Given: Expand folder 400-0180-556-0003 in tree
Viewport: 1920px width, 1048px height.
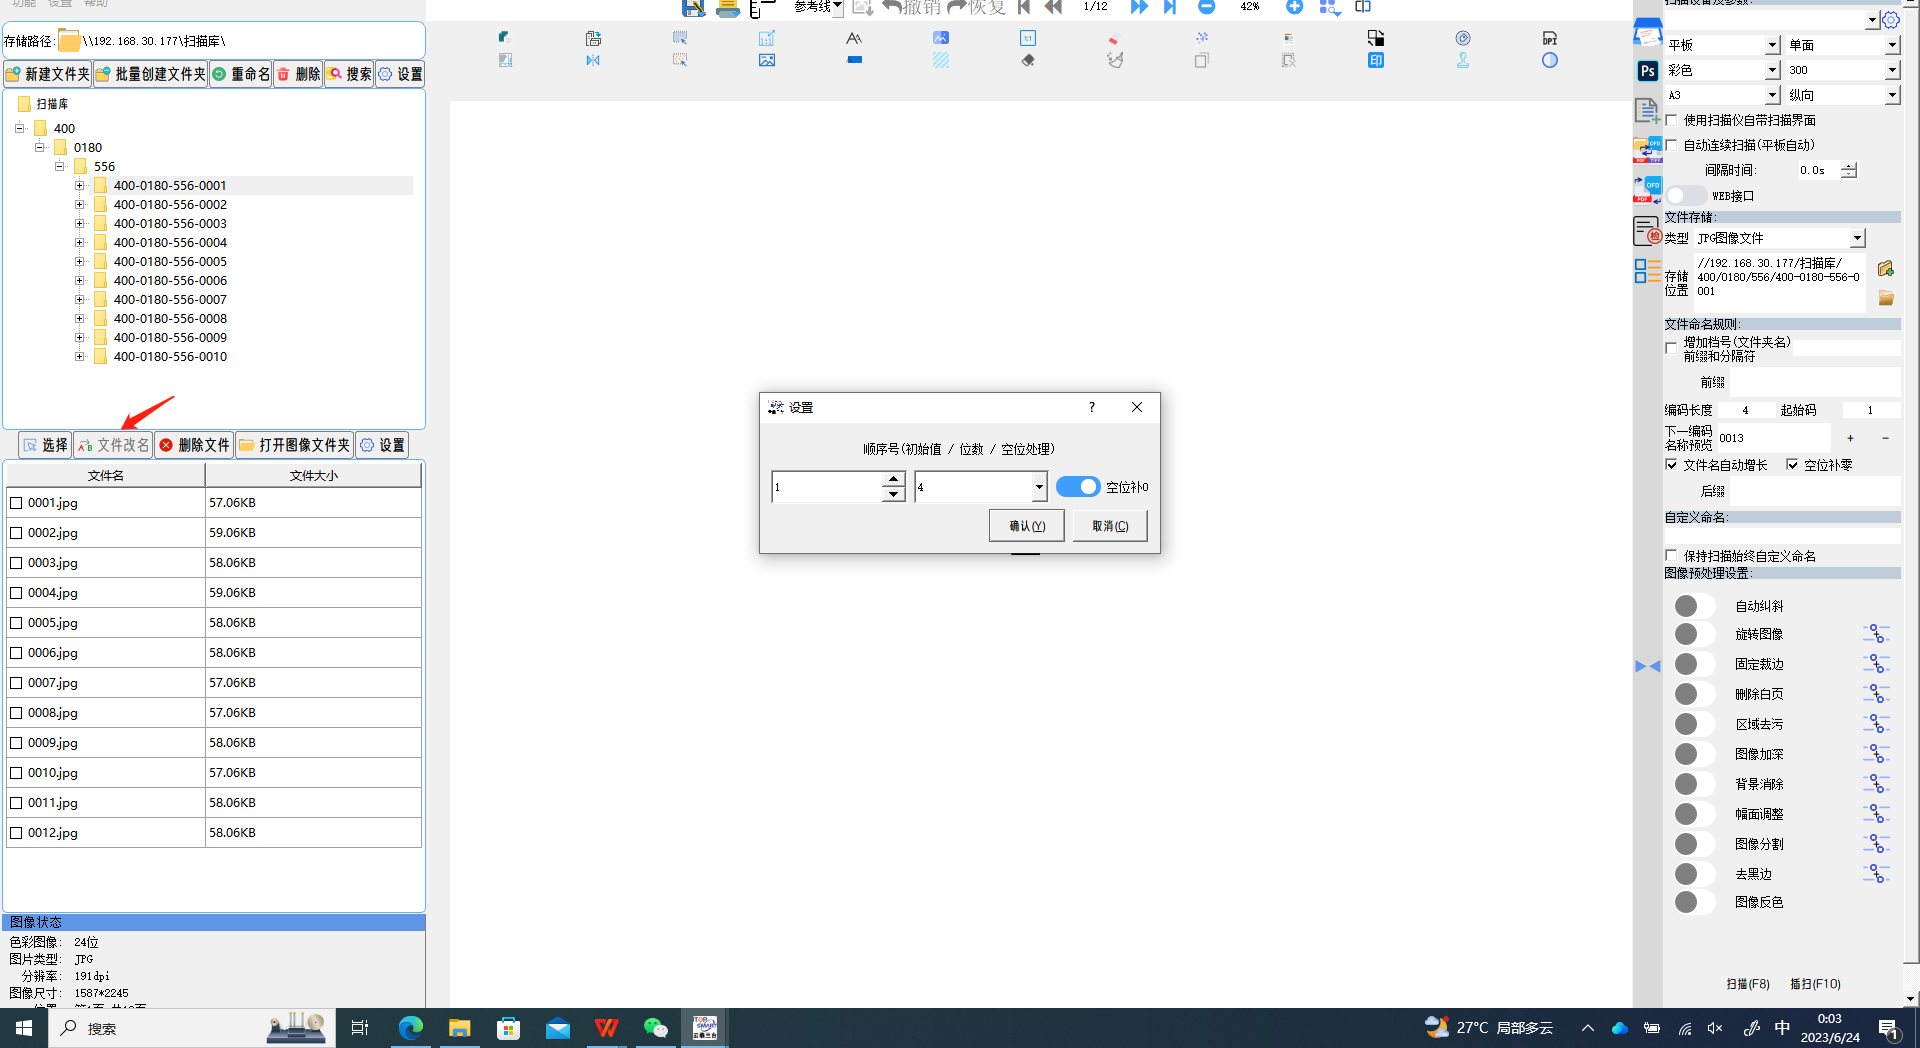Looking at the screenshot, I should (x=80, y=224).
